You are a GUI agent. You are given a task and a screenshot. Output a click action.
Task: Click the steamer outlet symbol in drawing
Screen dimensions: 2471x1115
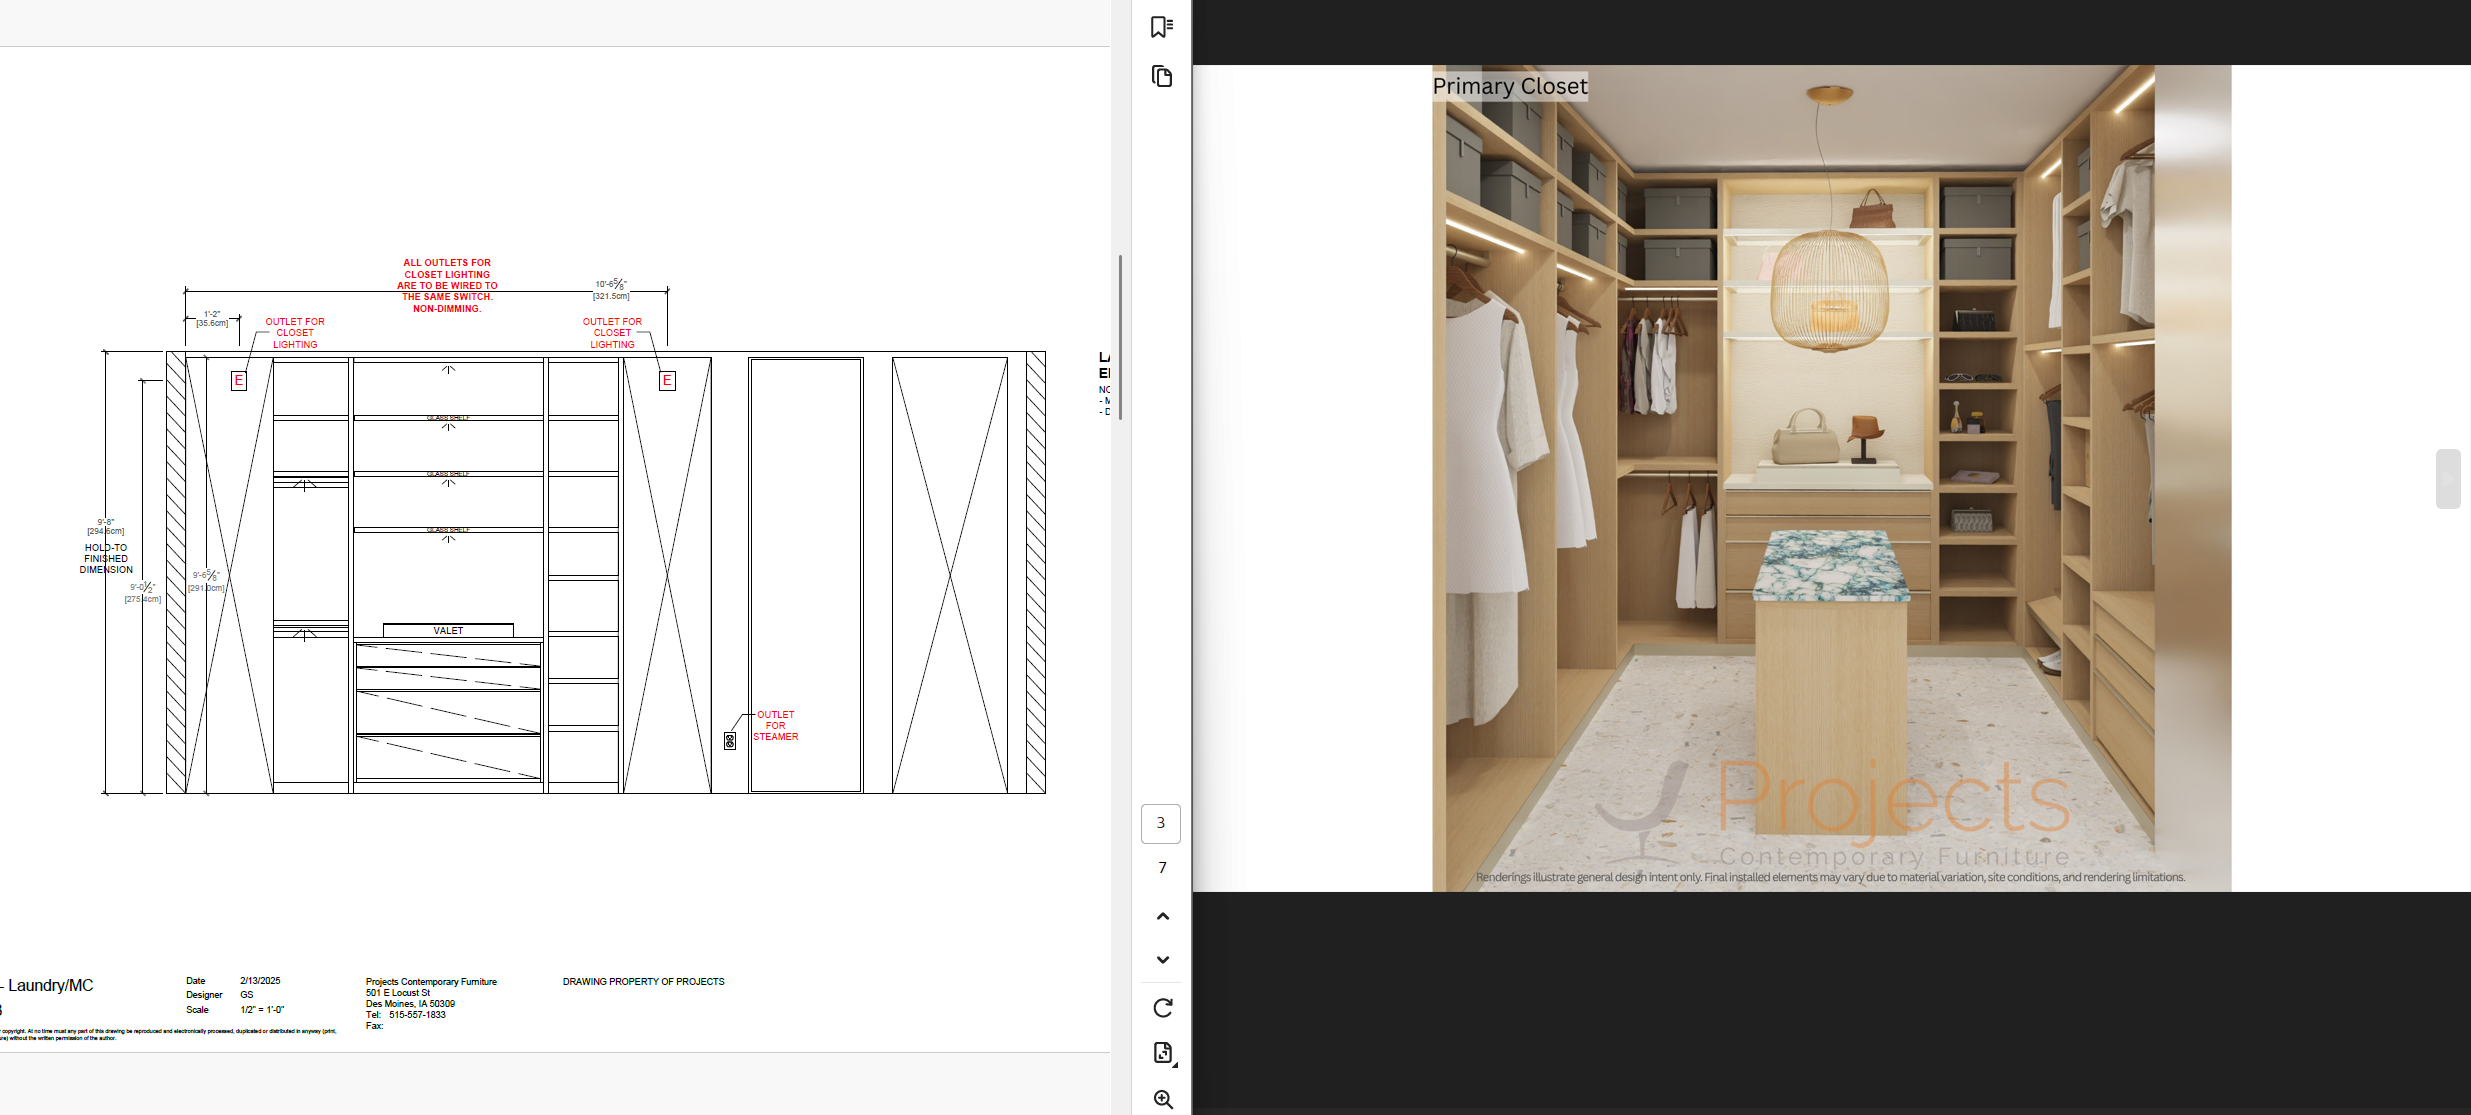point(730,741)
